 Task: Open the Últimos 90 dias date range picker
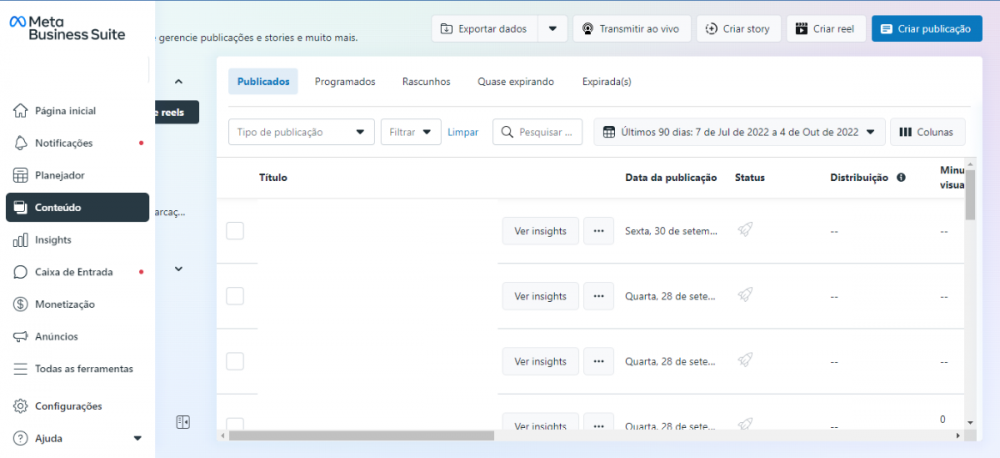pos(739,132)
